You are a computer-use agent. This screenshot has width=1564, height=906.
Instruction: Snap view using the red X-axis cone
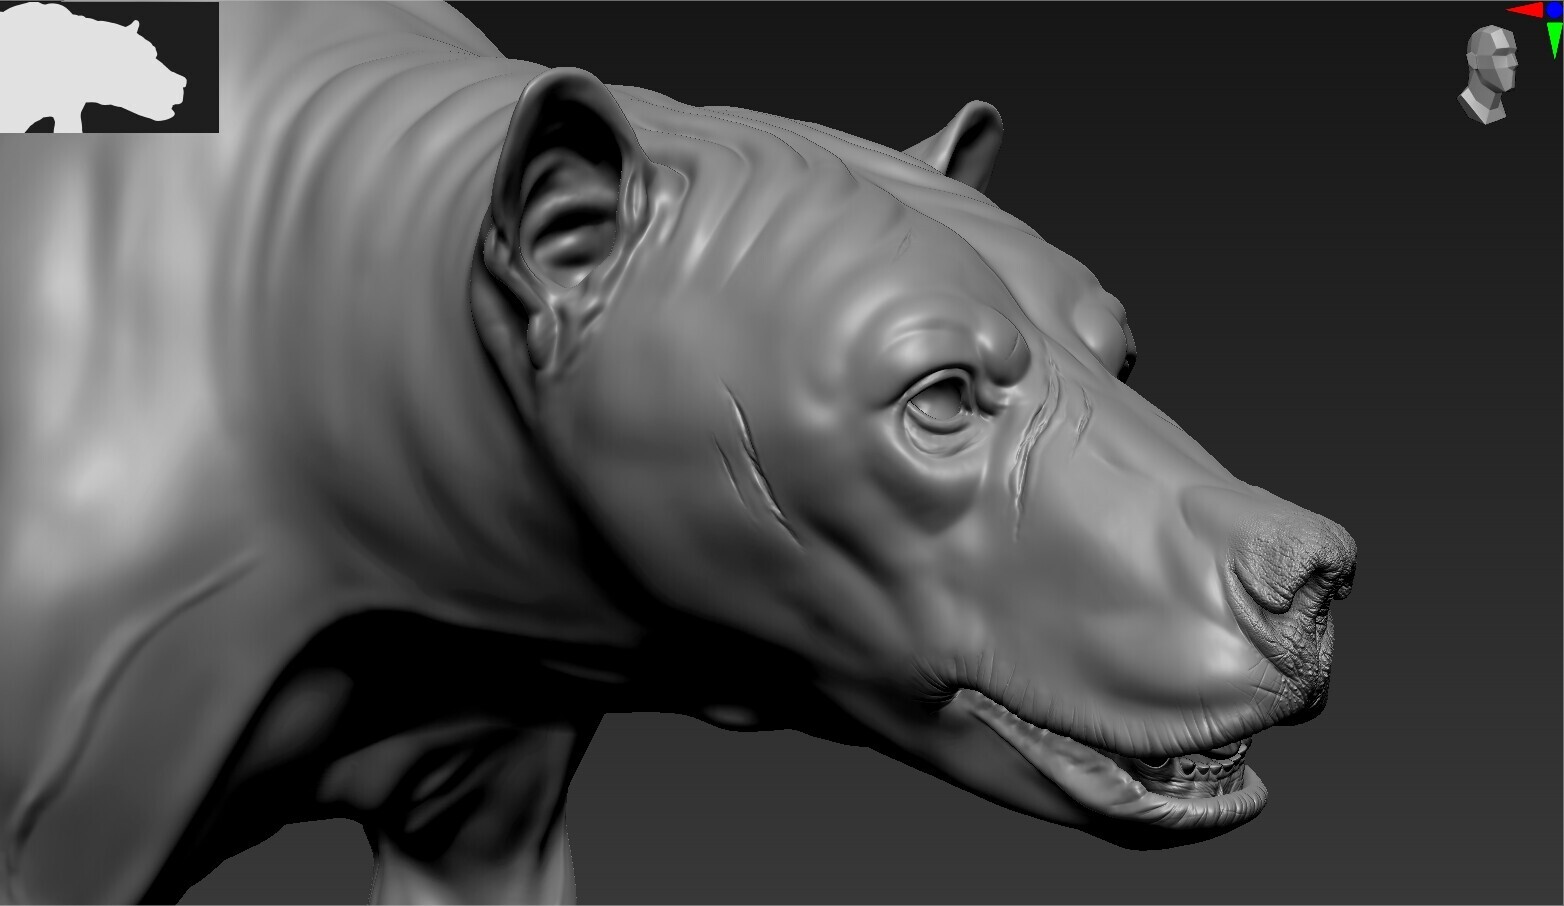click(1525, 11)
